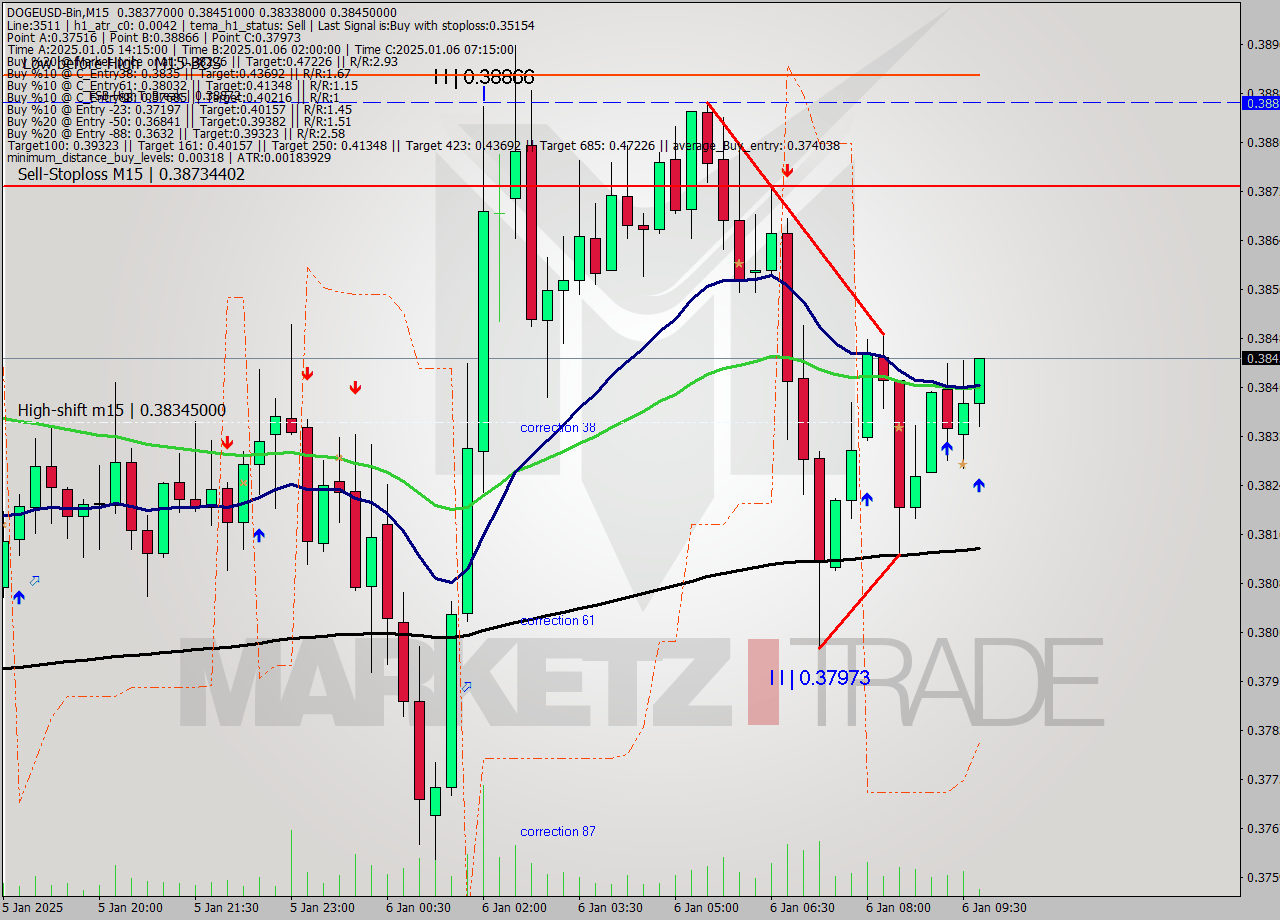Image resolution: width=1280 pixels, height=920 pixels.
Task: Click the 'I I | 0.37973' low label
Action: [819, 678]
